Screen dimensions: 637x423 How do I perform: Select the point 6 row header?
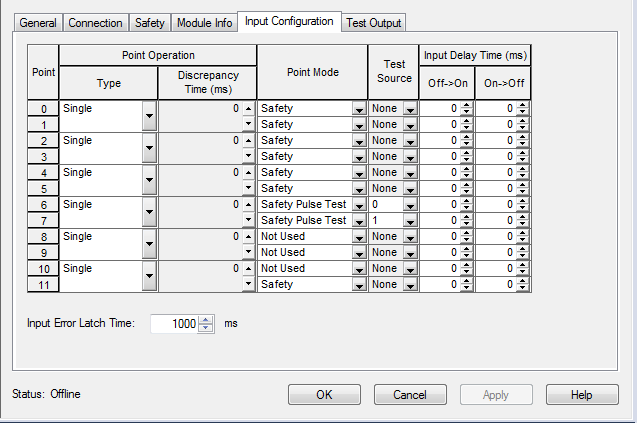(x=42, y=204)
